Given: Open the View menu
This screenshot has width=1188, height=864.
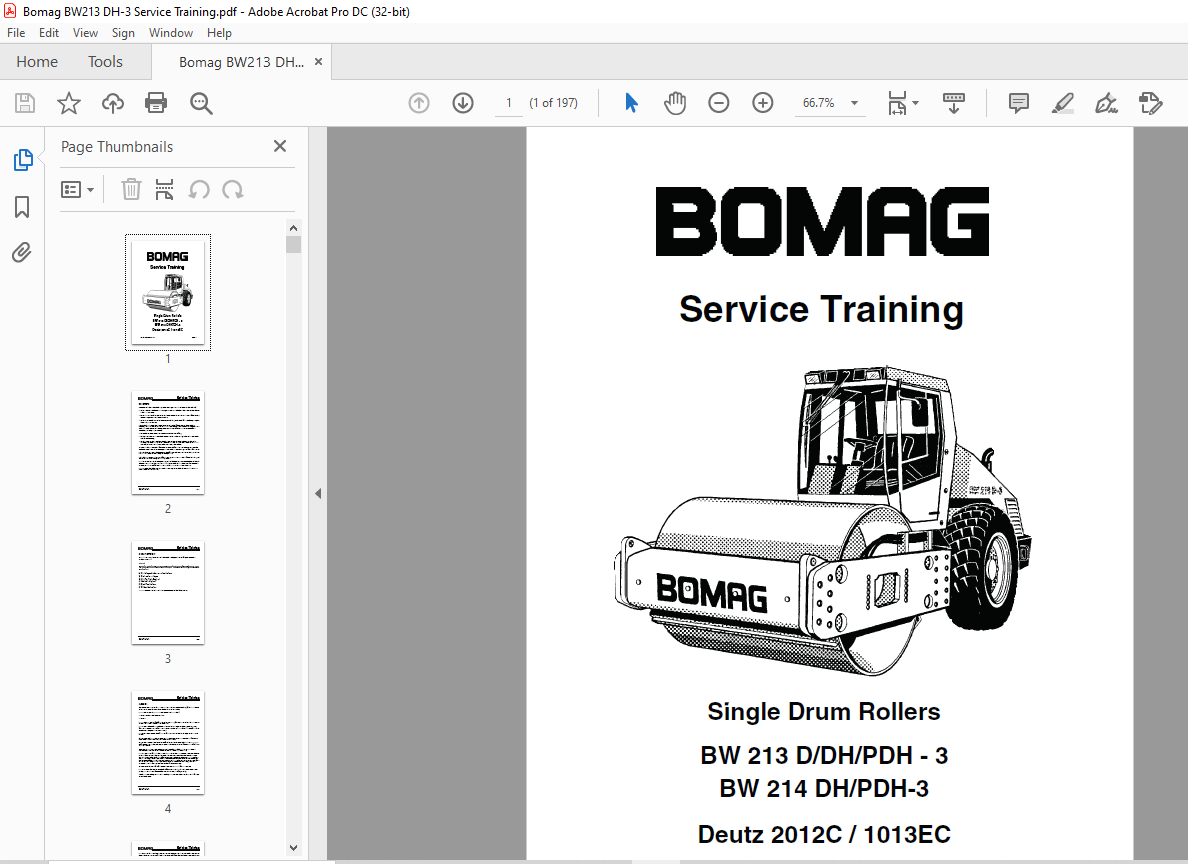Looking at the screenshot, I should point(85,33).
